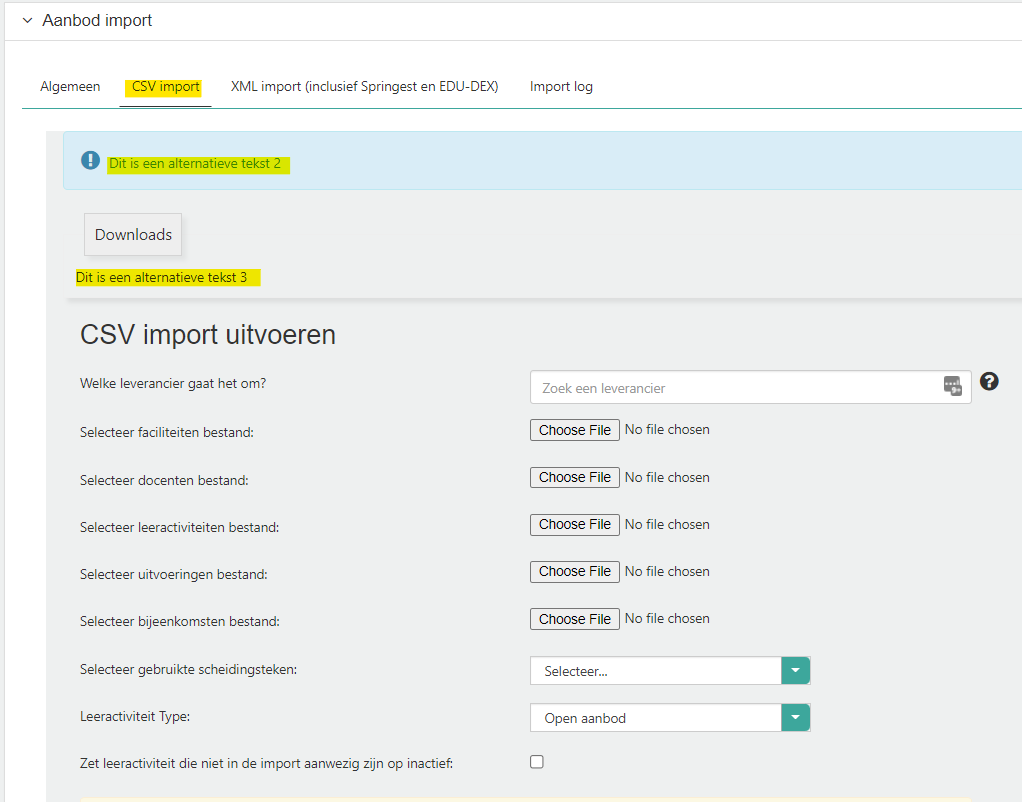Choose File for bijeenkomsten bestand
The width and height of the screenshot is (1022, 802).
point(574,619)
